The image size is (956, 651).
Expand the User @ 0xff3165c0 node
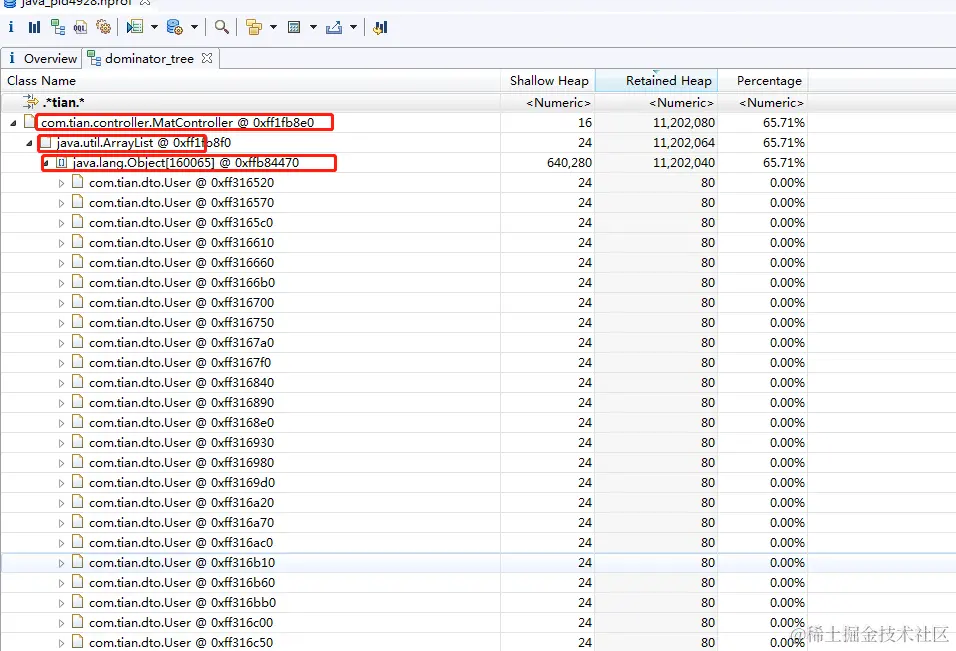(x=61, y=223)
